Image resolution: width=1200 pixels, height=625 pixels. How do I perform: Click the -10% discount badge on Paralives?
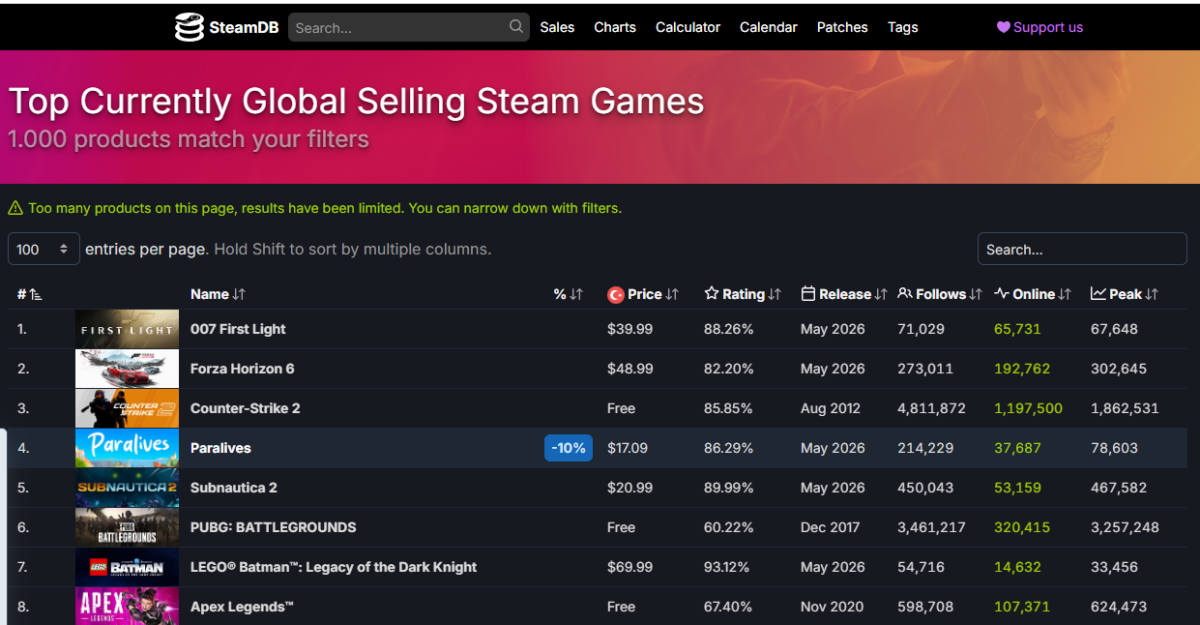coord(569,448)
